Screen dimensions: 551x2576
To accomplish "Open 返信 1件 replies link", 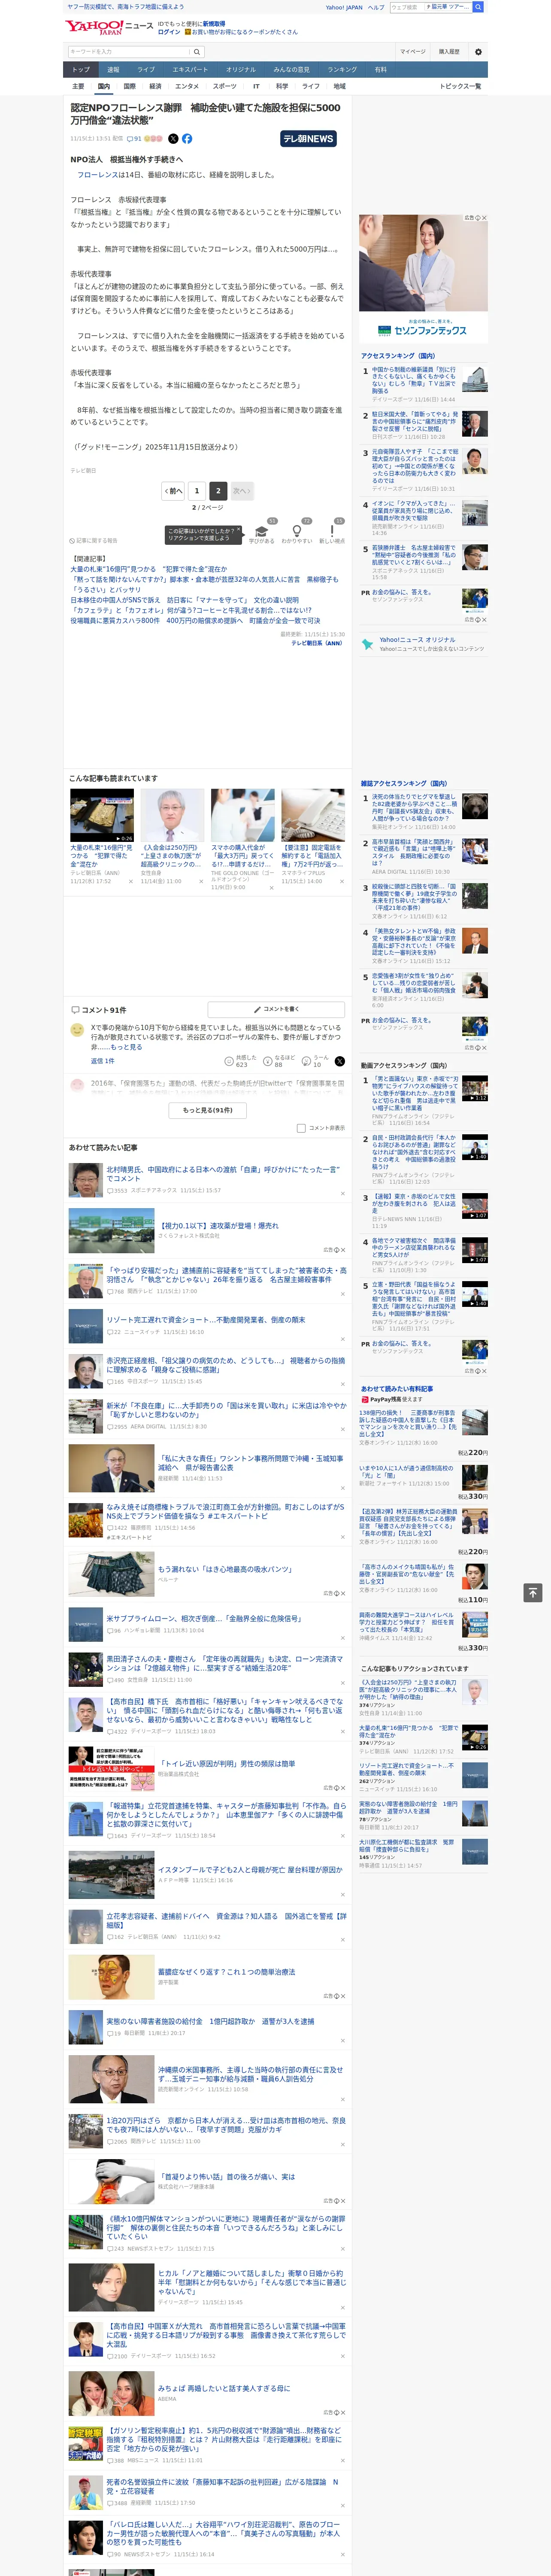I will 103,1060.
